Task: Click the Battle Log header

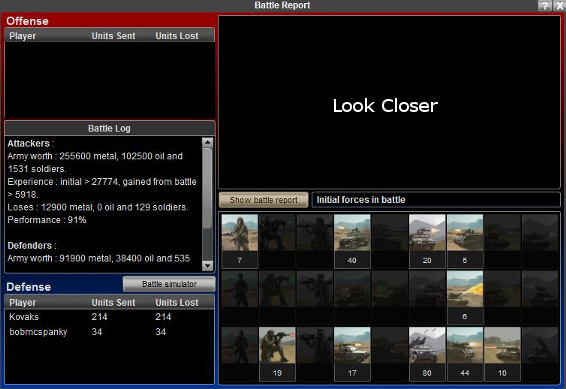Action: point(109,128)
